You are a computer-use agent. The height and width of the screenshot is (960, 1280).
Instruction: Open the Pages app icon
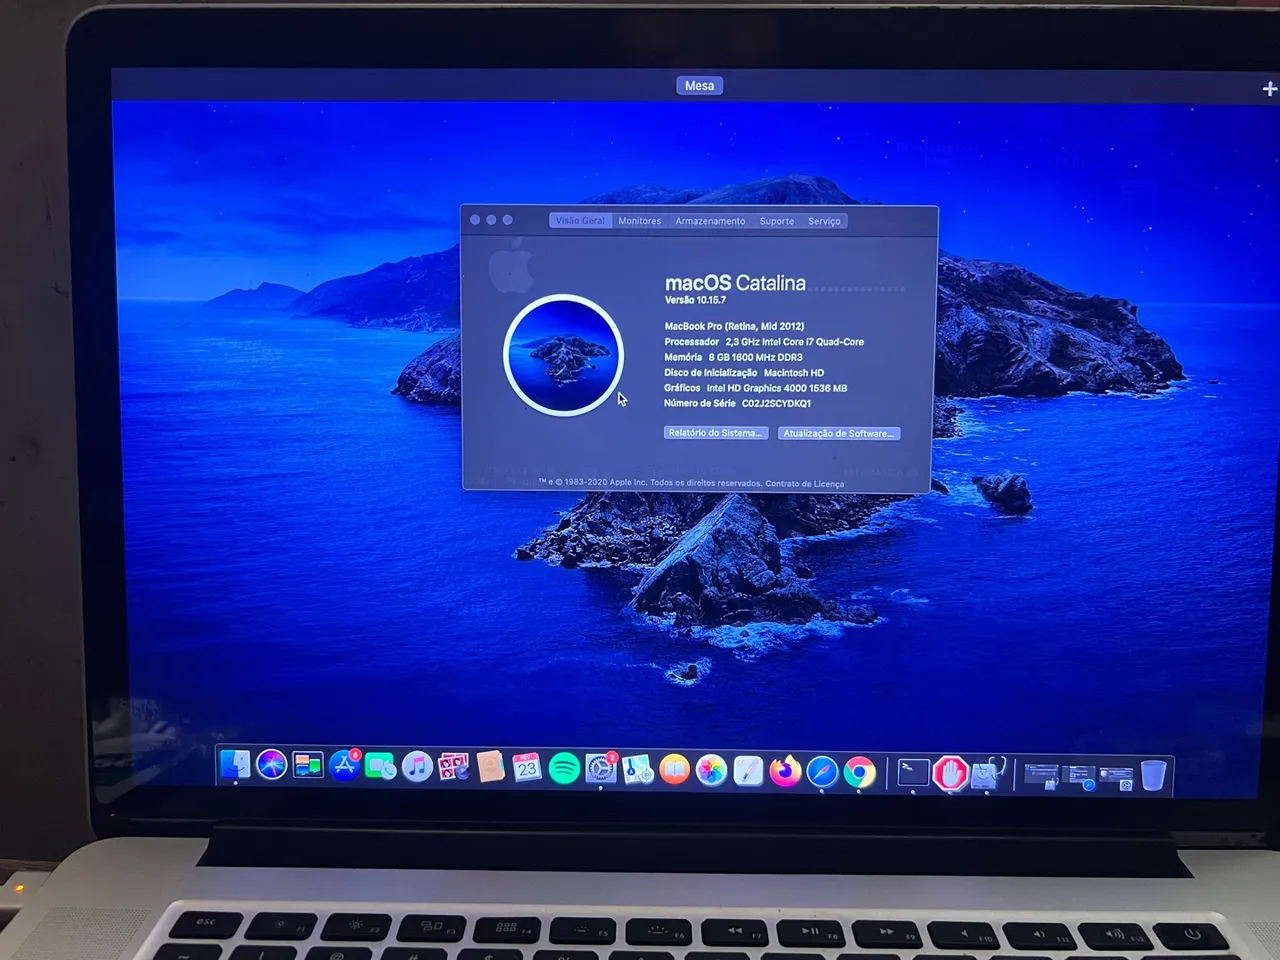748,771
